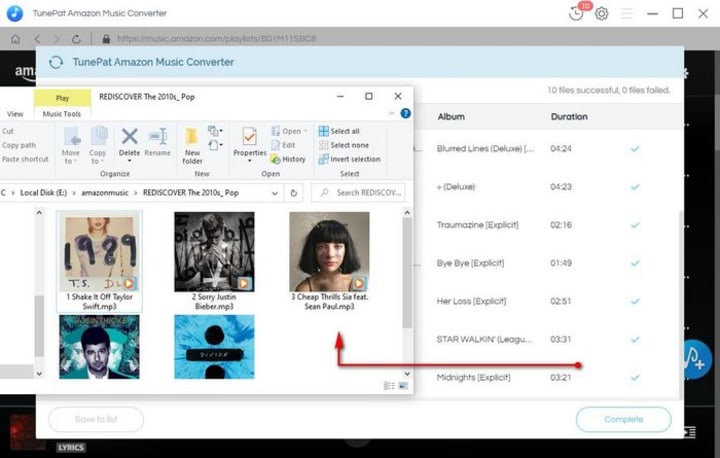Switch Explorer to large icons view

403,386
